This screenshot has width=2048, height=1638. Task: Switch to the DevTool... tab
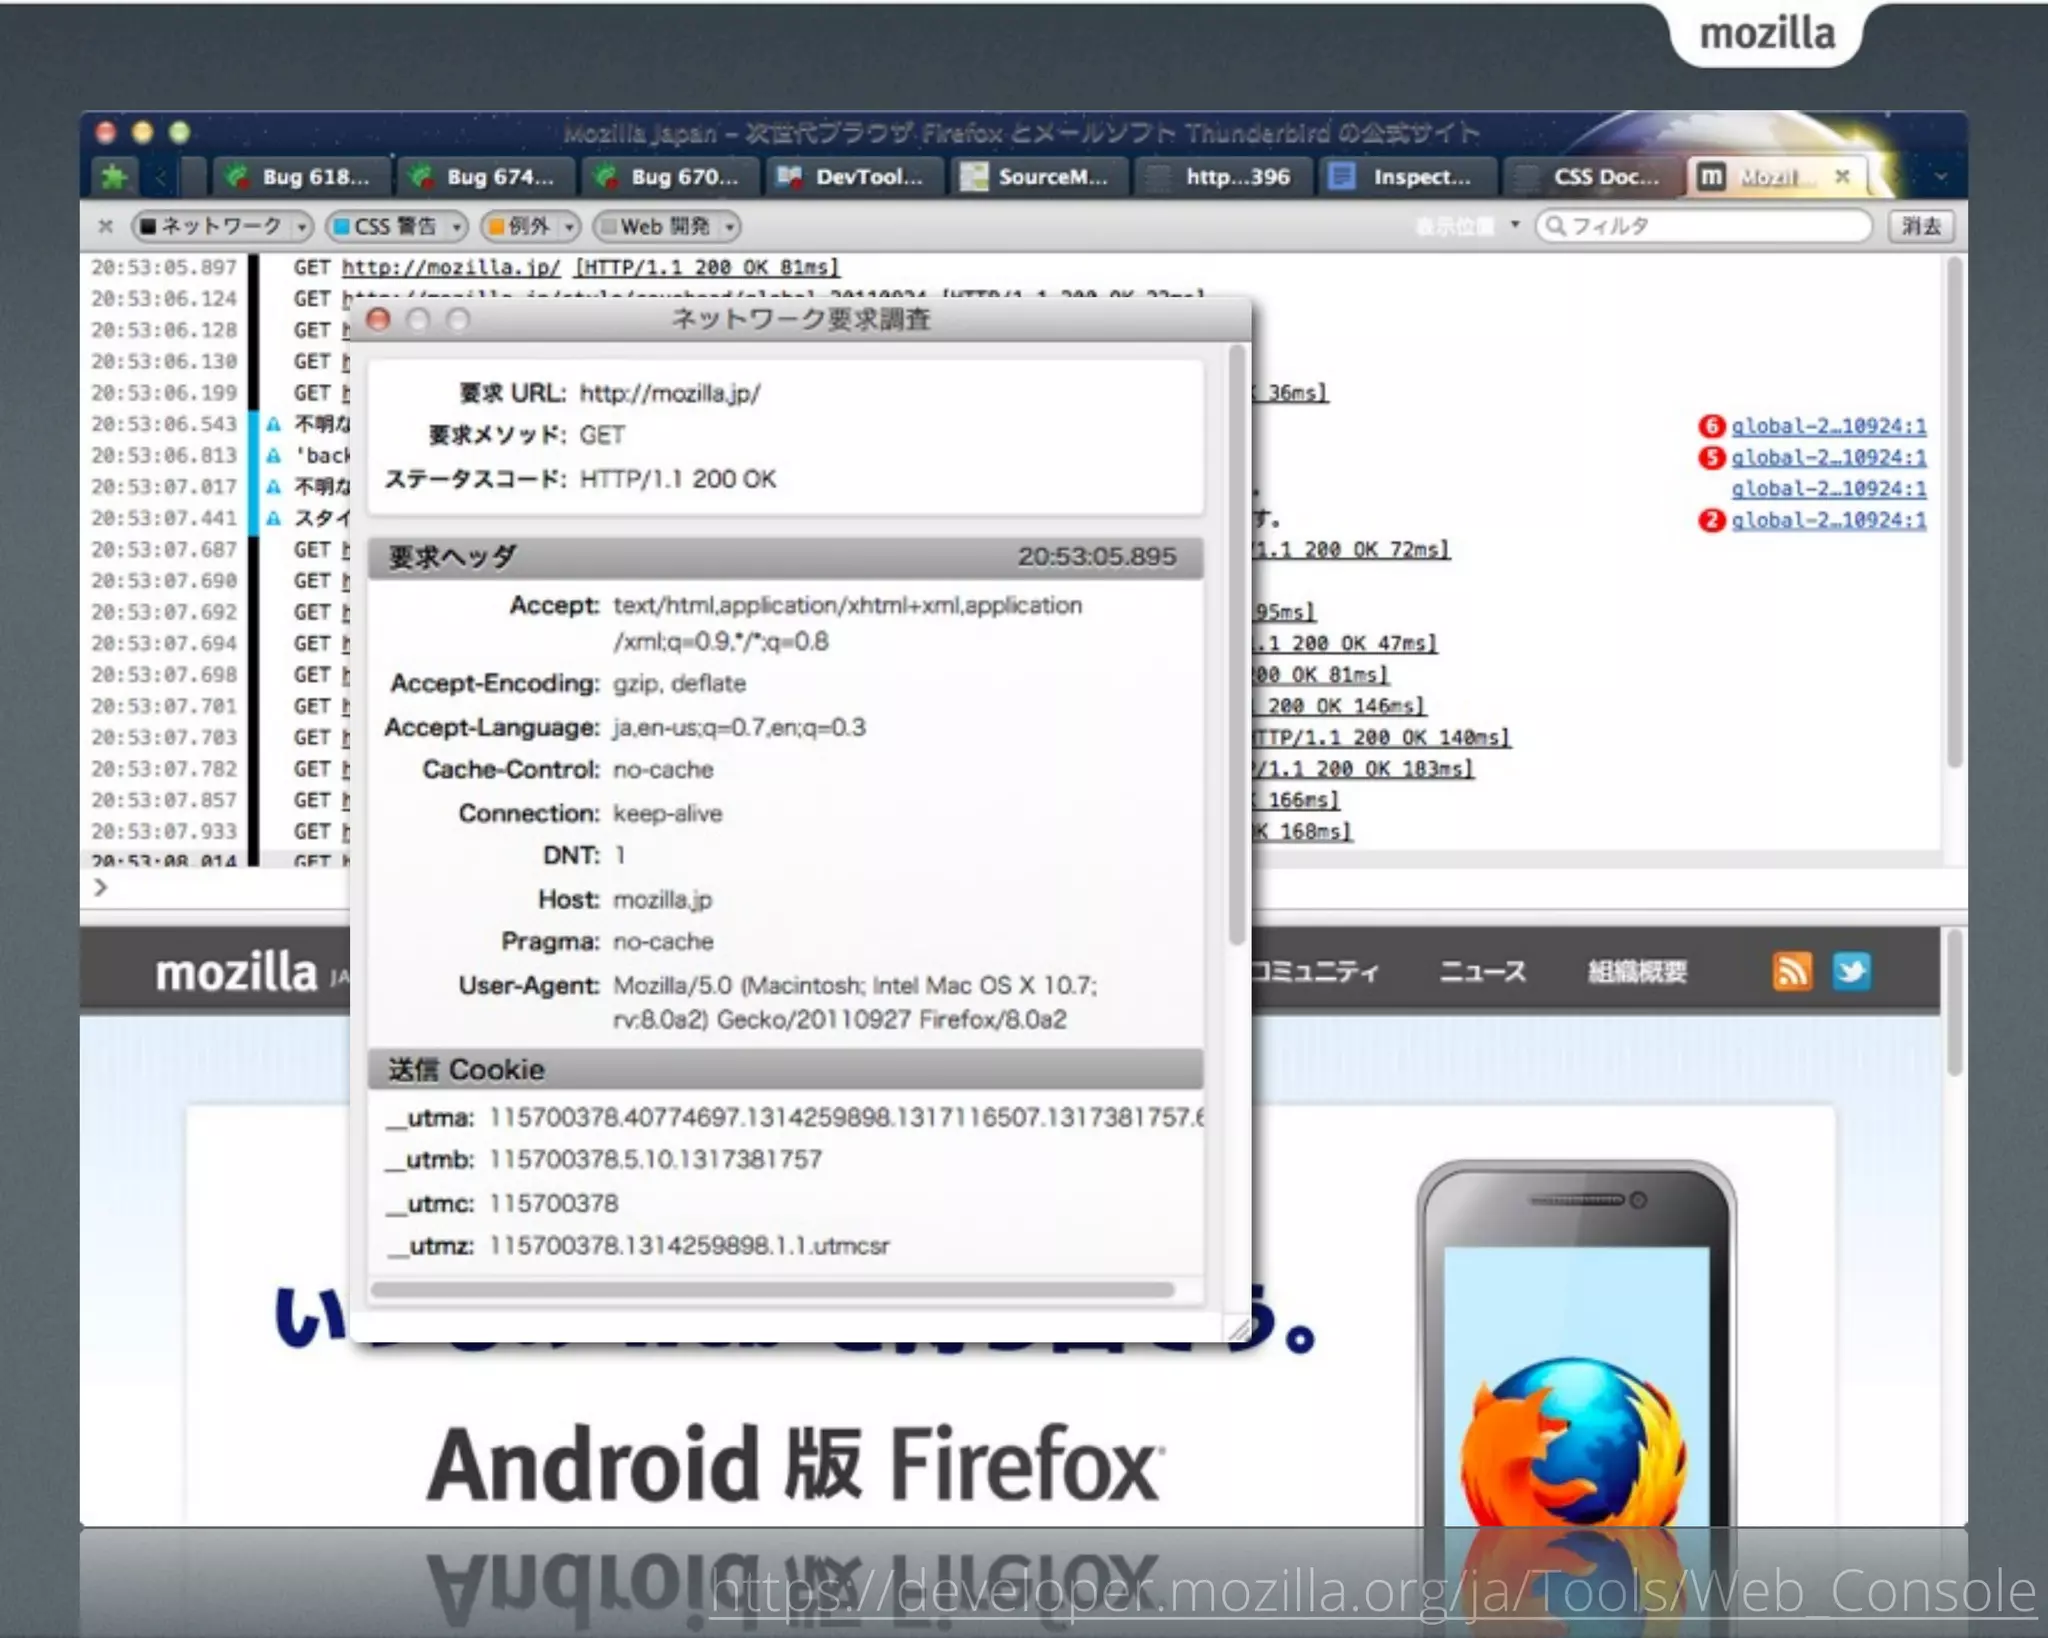[855, 177]
